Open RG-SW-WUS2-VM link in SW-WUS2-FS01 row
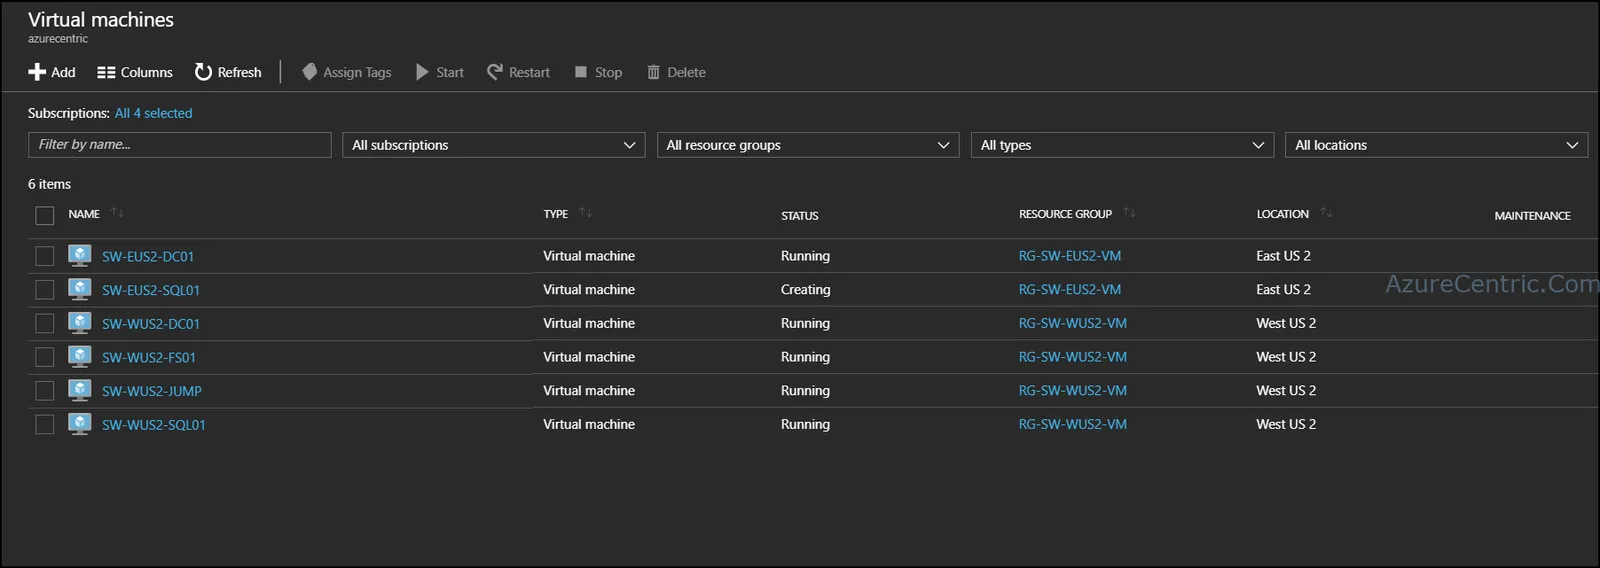The width and height of the screenshot is (1600, 568). coord(1073,357)
